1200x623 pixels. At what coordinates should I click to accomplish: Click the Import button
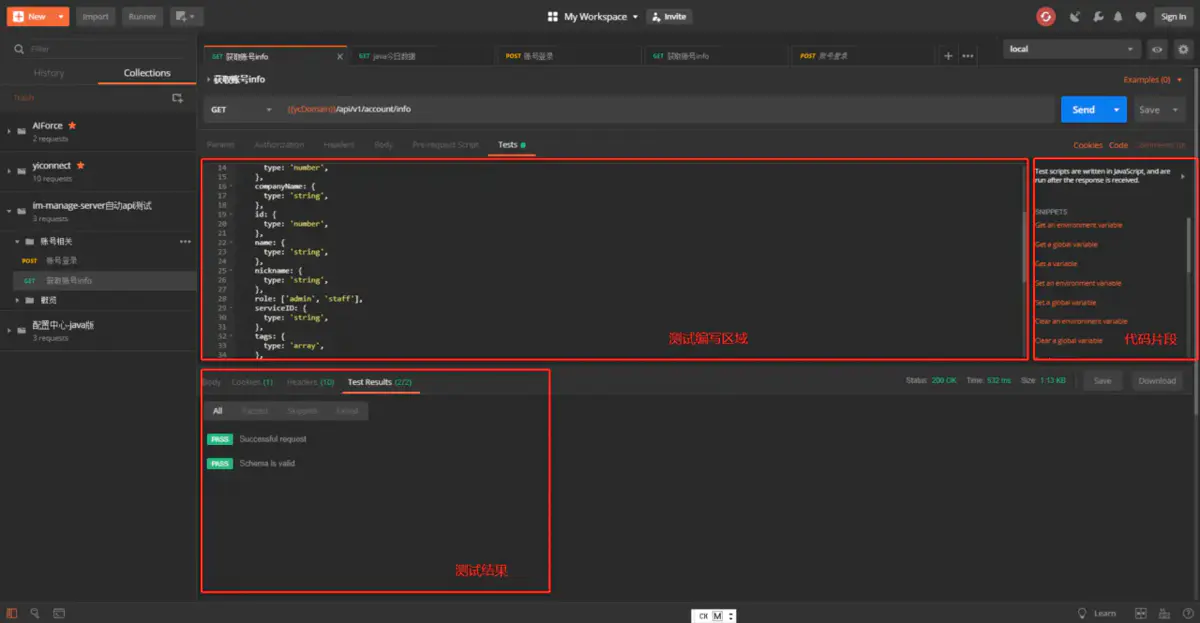coord(96,16)
